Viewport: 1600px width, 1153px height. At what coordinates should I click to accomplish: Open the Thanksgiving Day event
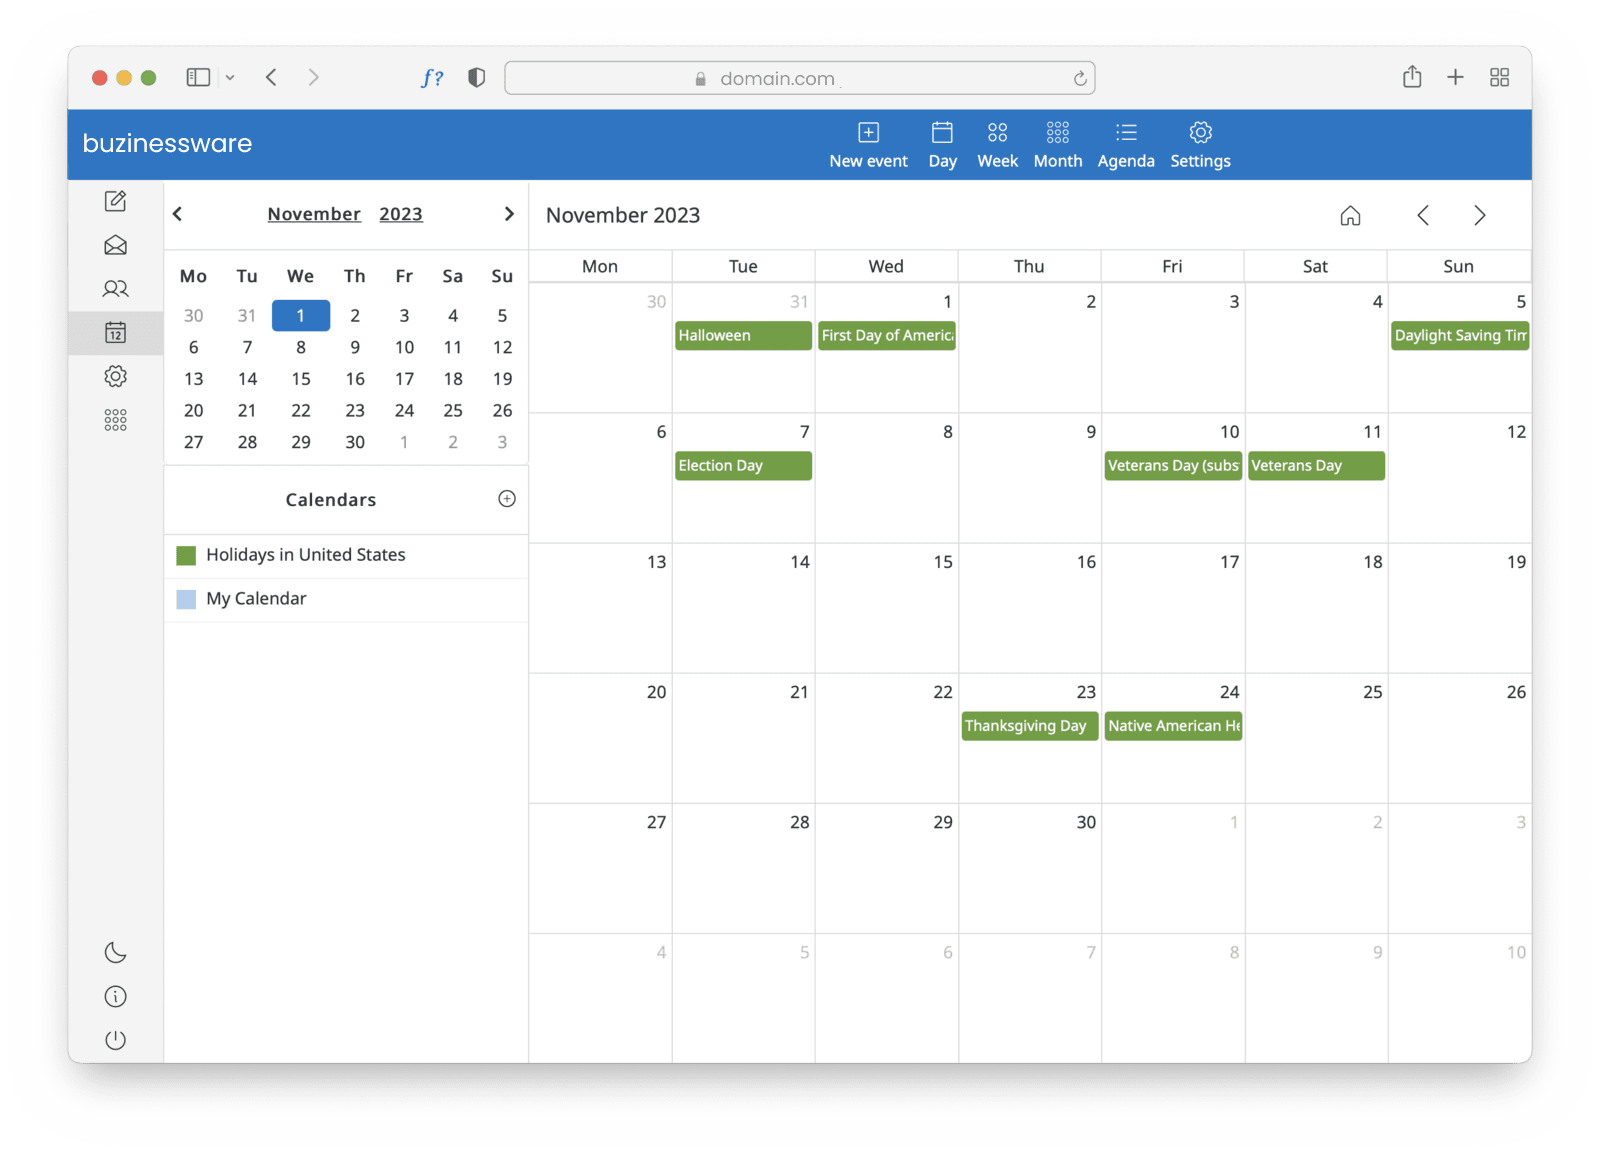(x=1029, y=726)
